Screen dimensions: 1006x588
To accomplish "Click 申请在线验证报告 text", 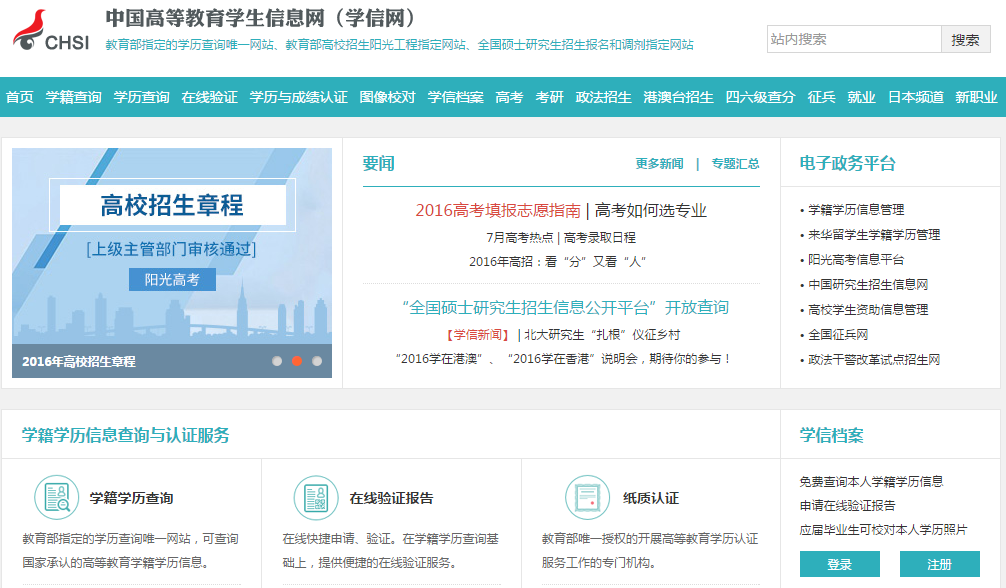I will 848,506.
